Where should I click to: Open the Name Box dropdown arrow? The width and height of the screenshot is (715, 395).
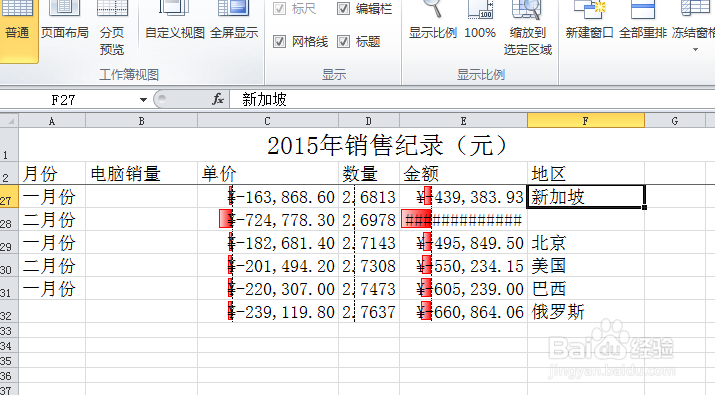pos(143,100)
